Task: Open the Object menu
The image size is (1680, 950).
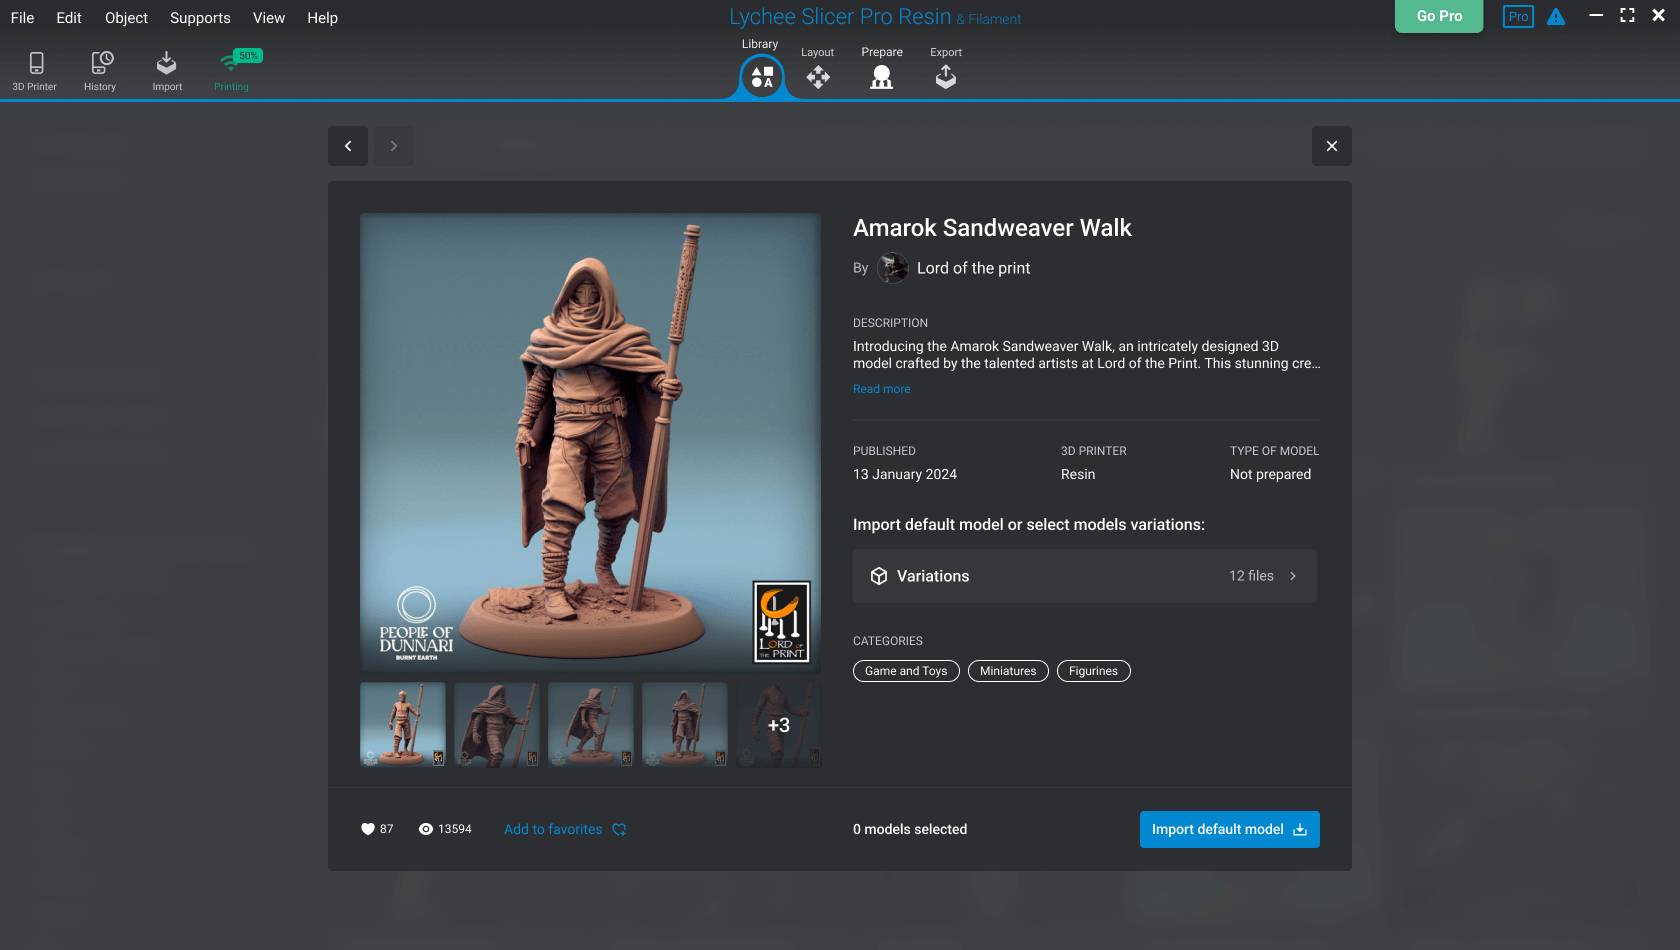Action: pos(126,18)
